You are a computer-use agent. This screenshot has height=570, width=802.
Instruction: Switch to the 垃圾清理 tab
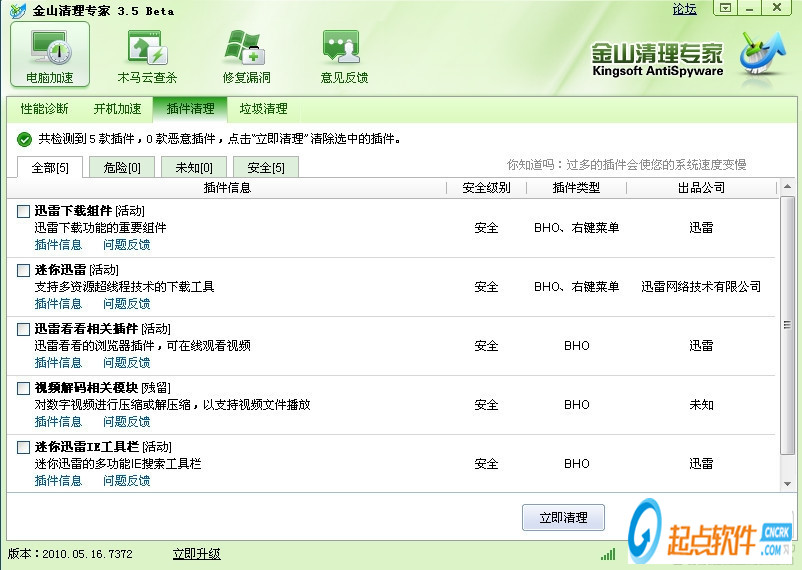tap(263, 109)
